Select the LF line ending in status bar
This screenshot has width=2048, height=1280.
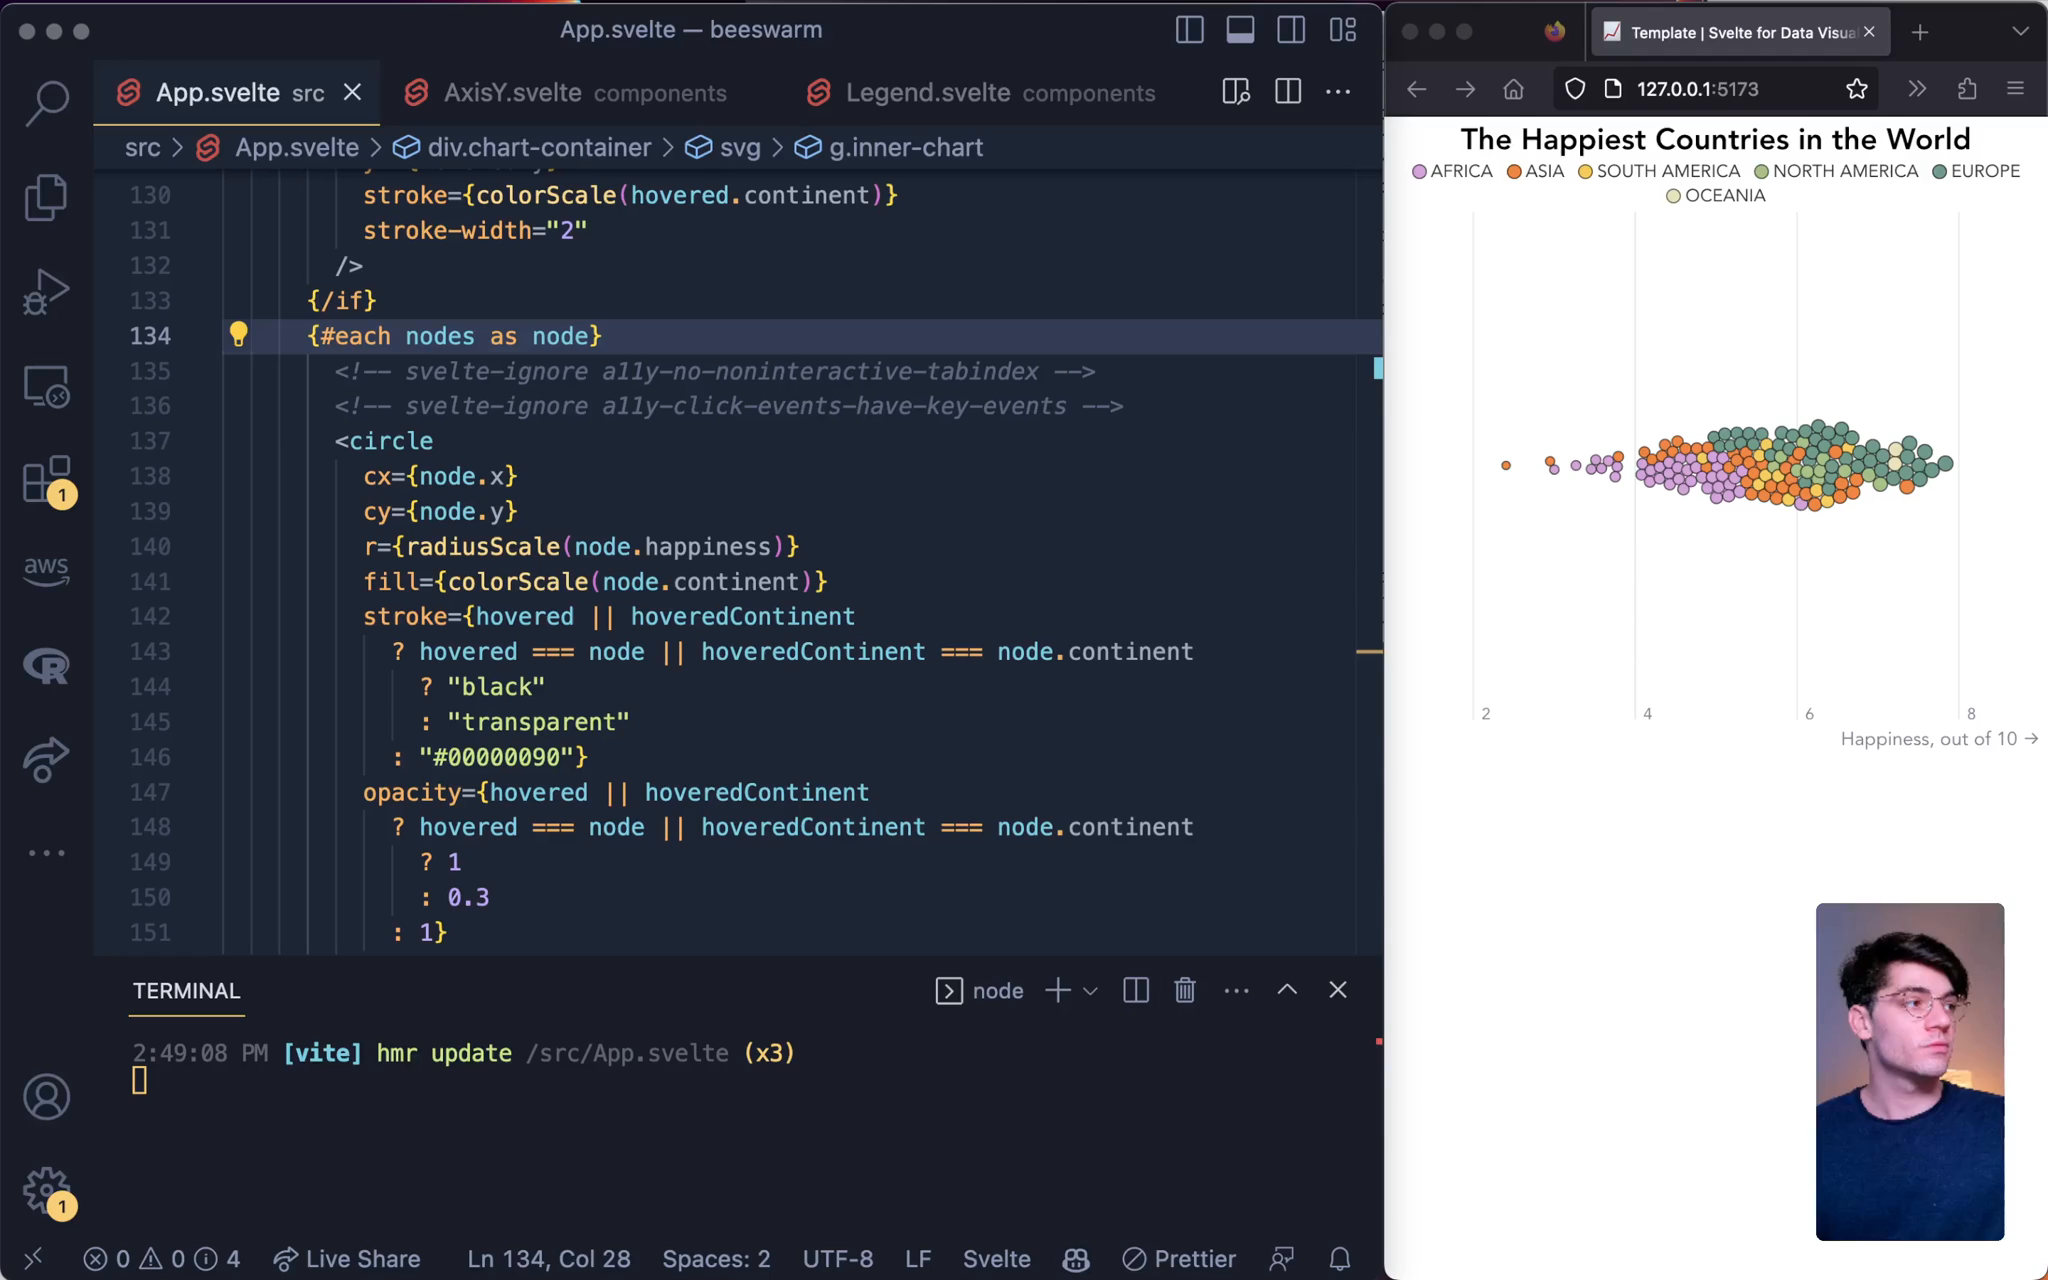916,1258
